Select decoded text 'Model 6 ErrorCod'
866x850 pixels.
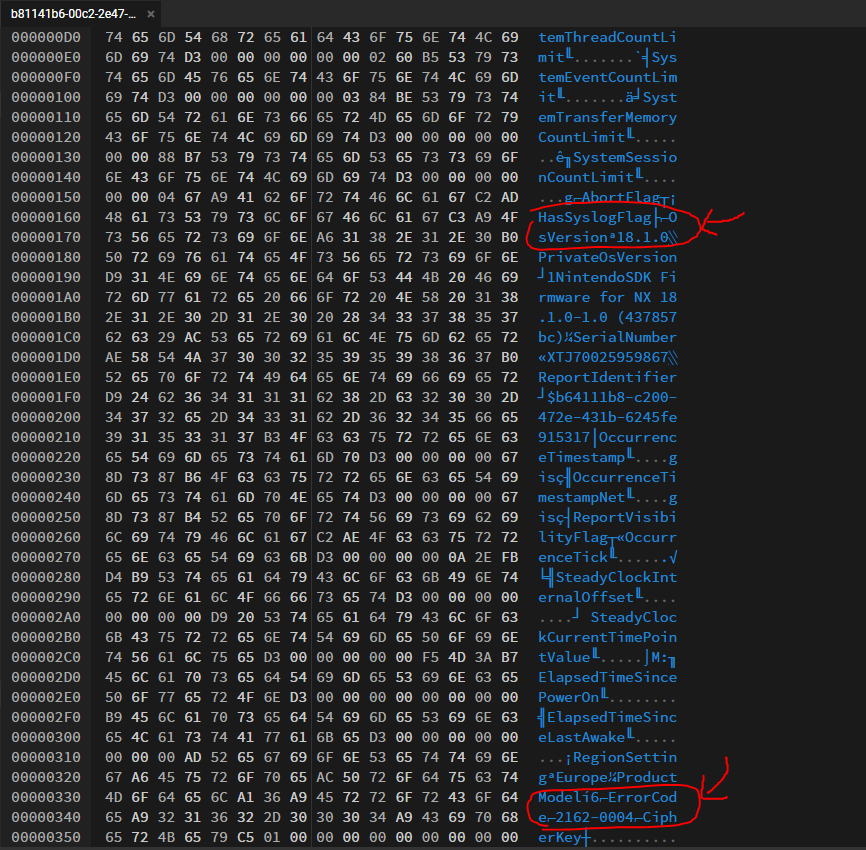point(608,797)
